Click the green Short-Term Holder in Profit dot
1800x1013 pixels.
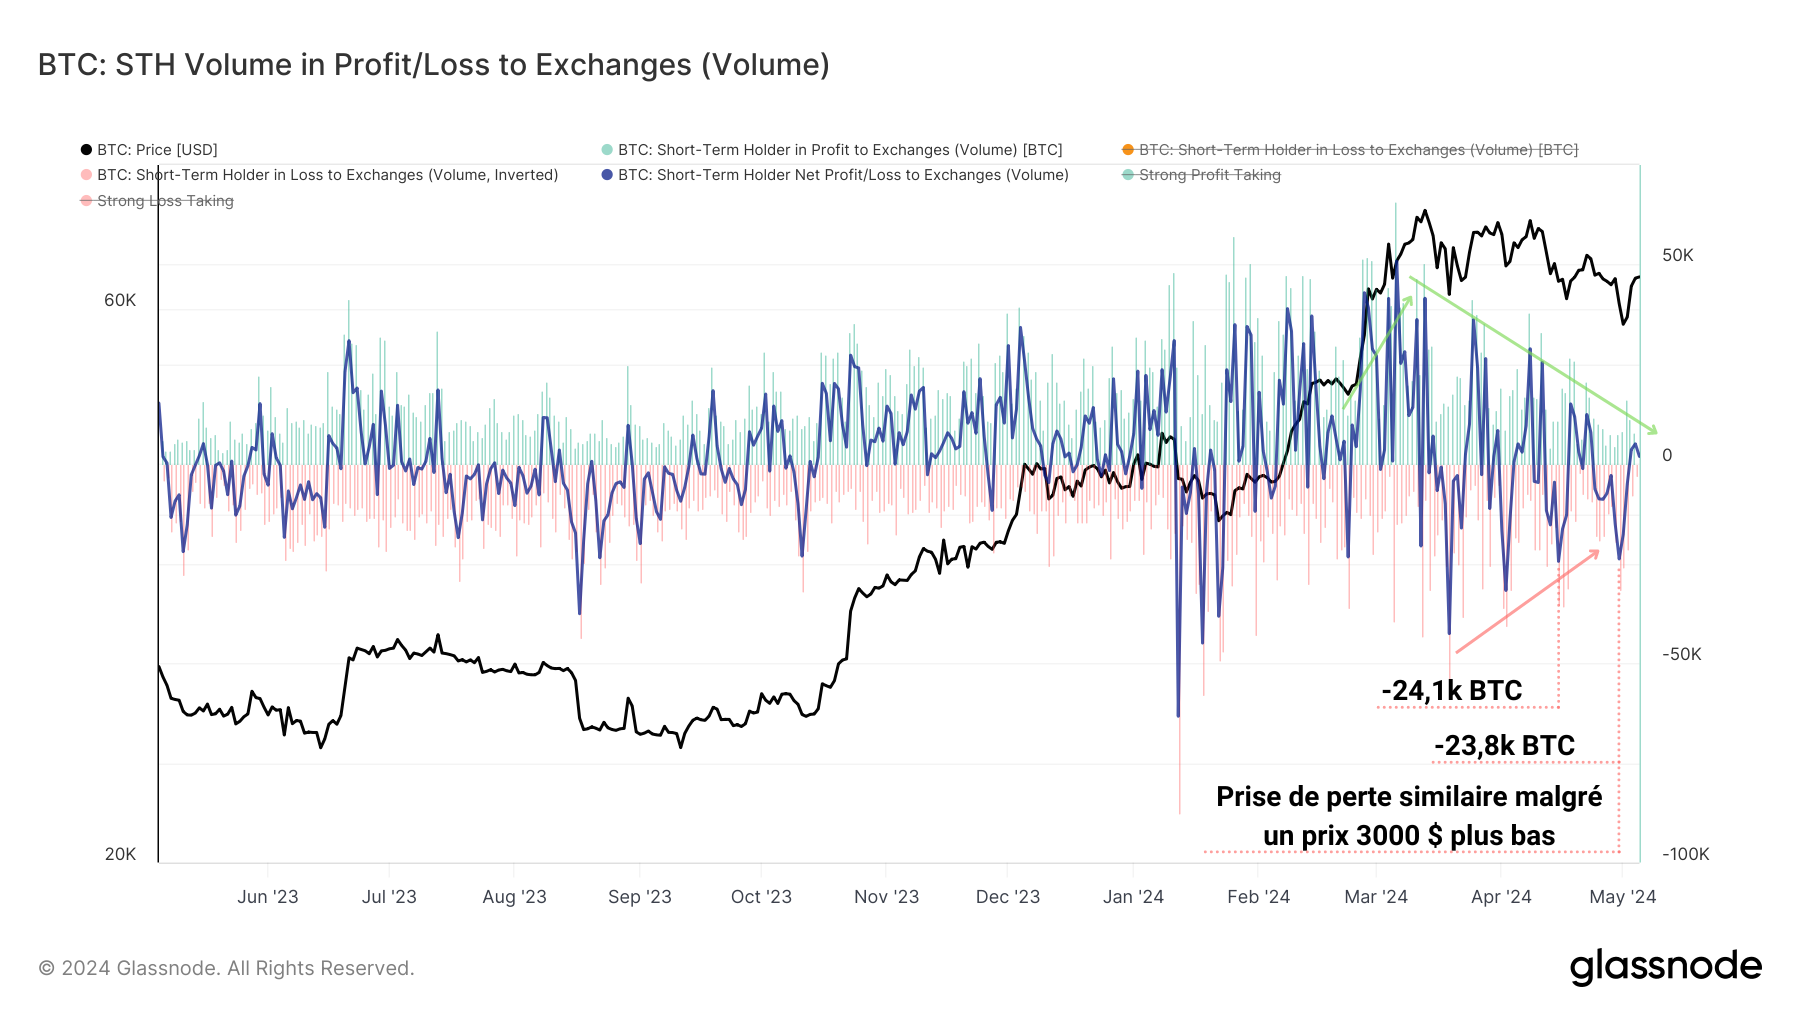click(607, 150)
